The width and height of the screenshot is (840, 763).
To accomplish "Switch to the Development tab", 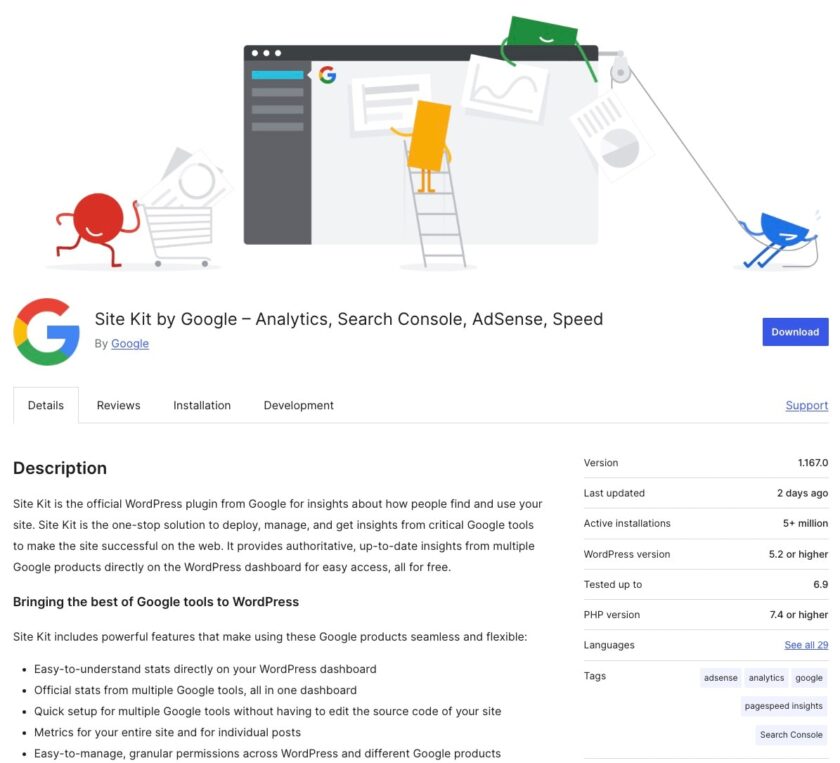I will (x=298, y=405).
